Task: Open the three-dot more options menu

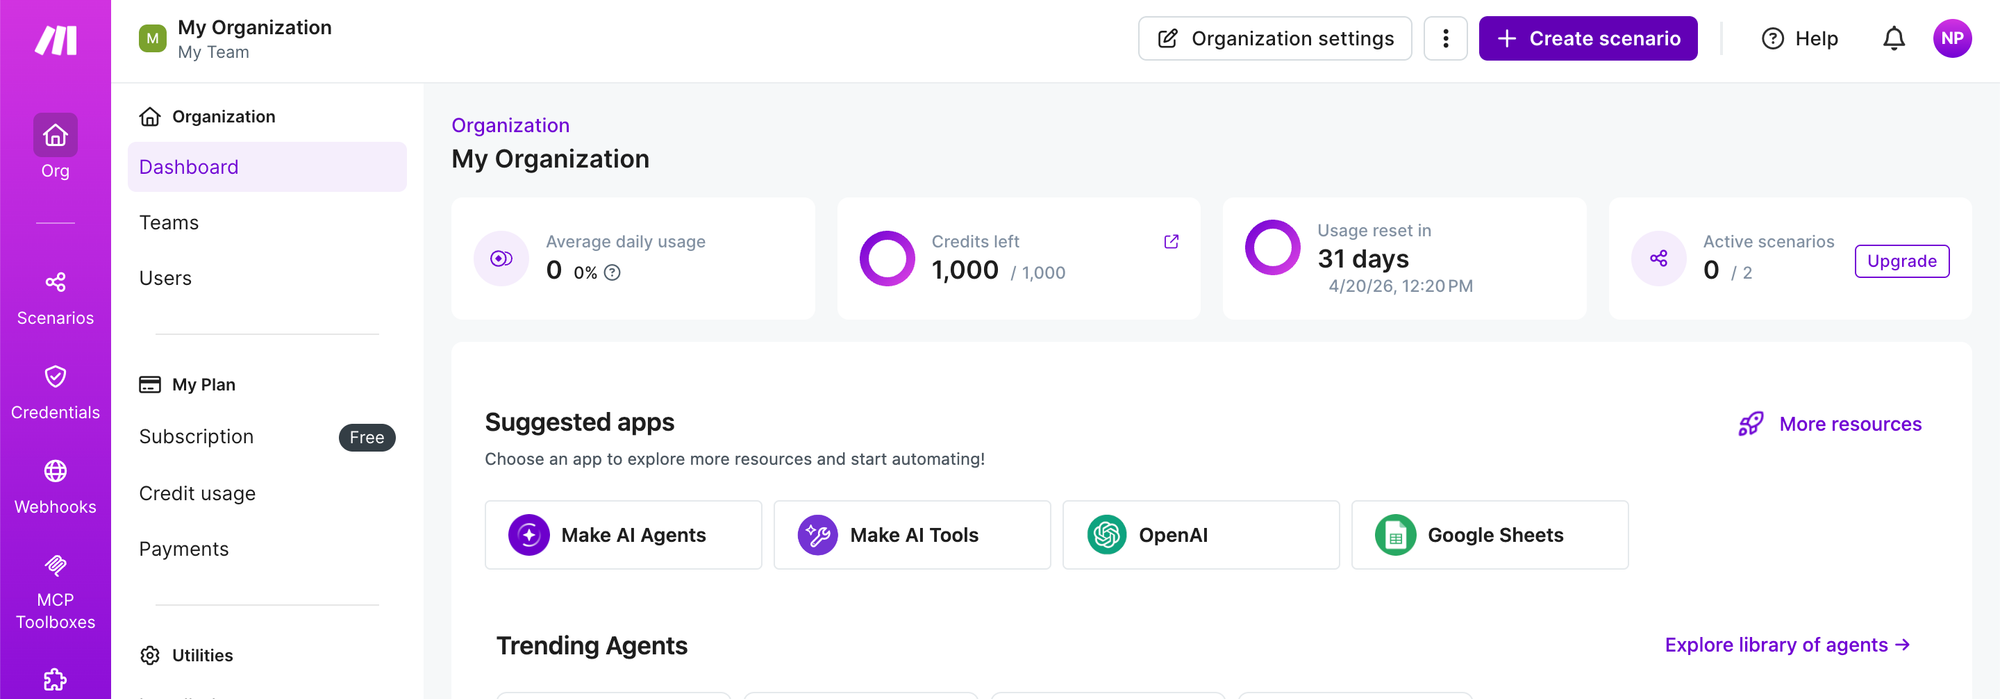Action: pos(1445,39)
